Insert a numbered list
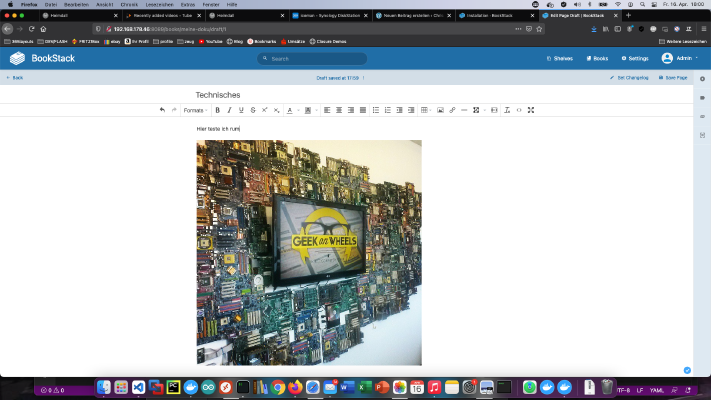Screen dimensions: 711x400 [388, 110]
